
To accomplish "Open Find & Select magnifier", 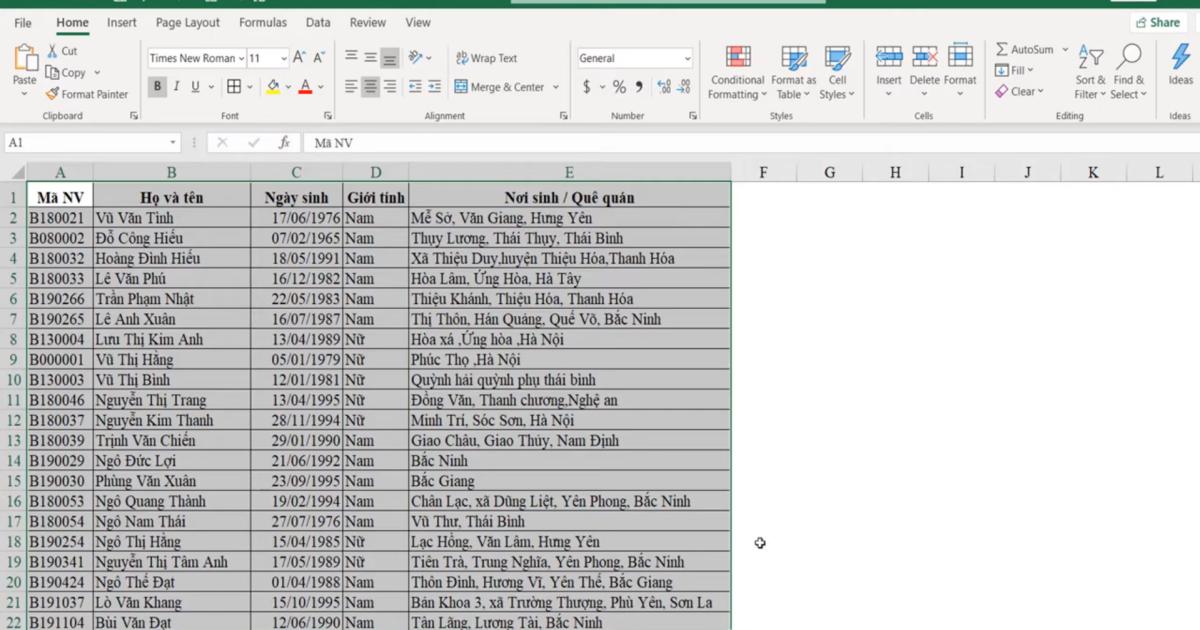I will [1129, 72].
